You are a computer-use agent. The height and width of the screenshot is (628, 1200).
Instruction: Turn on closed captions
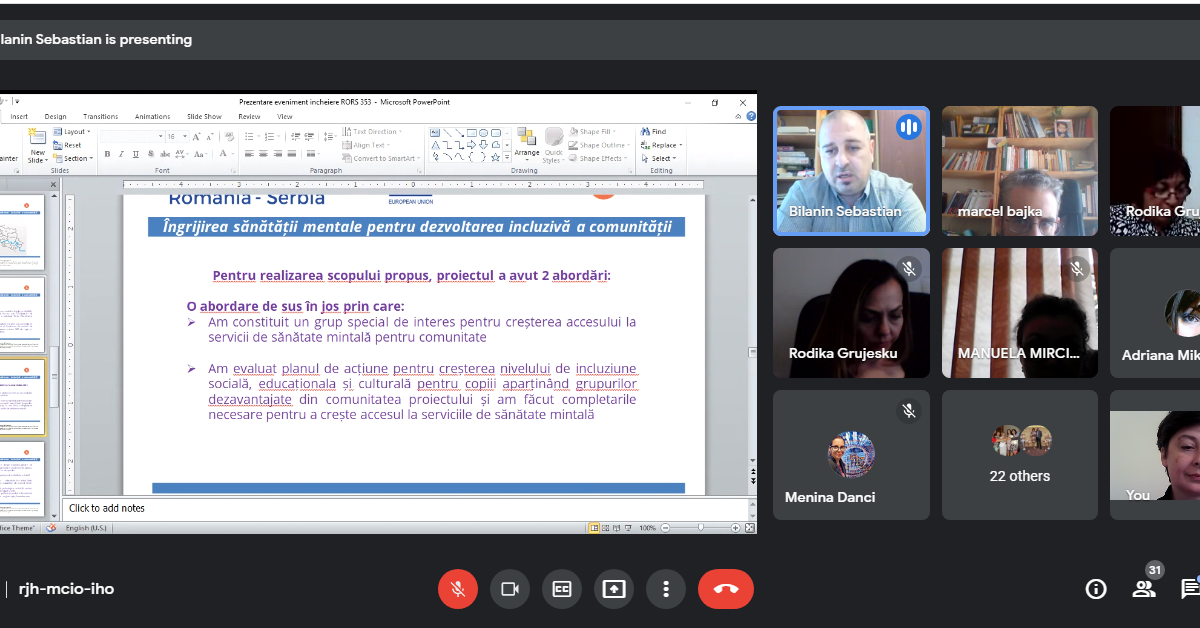click(562, 589)
